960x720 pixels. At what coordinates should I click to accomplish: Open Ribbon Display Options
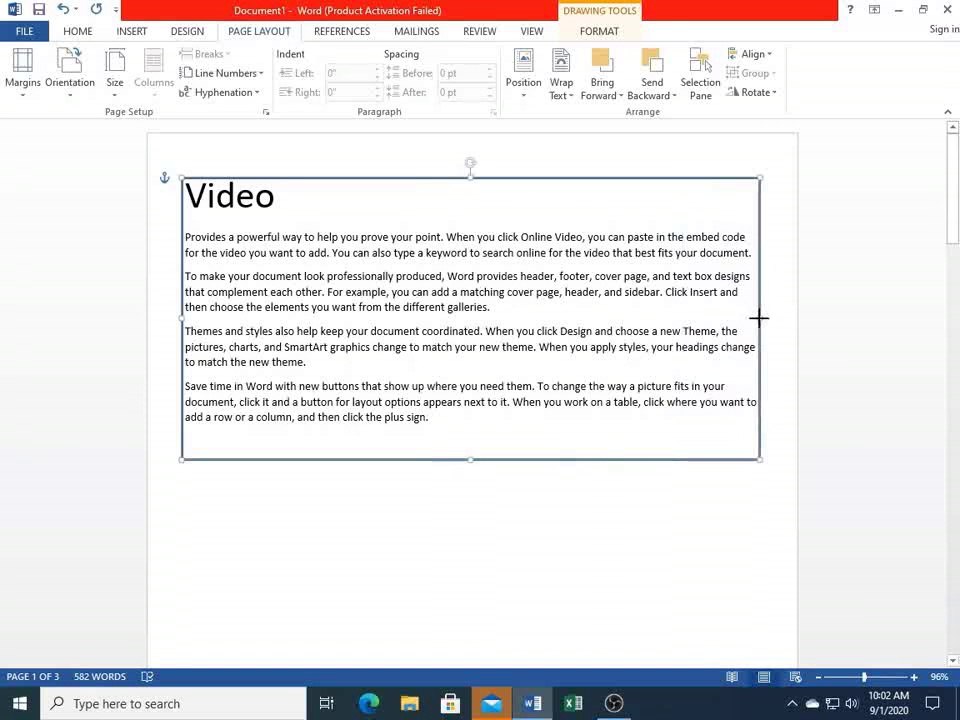875,9
